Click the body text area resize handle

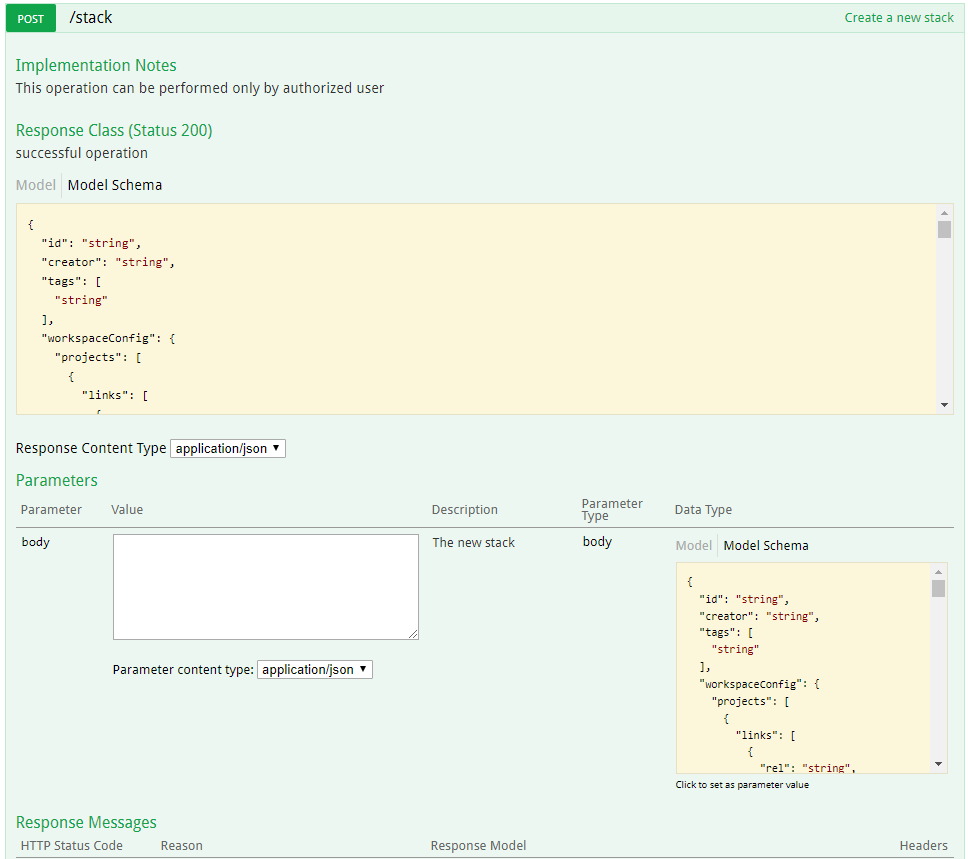[413, 634]
